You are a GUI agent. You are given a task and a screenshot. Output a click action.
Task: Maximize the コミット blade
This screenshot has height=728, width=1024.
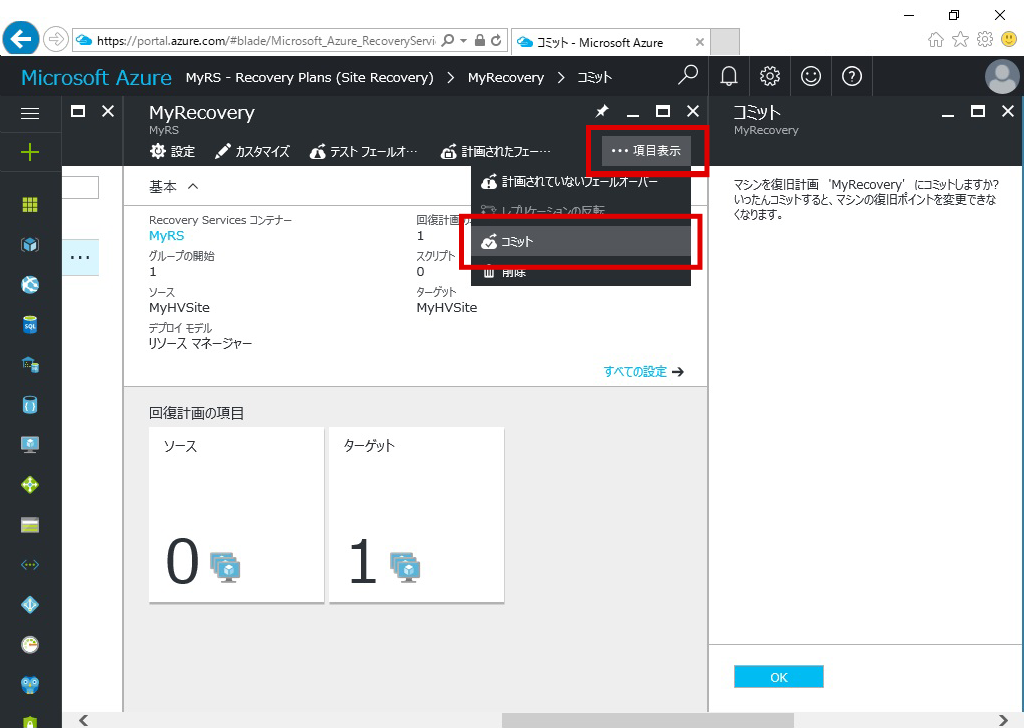[978, 112]
